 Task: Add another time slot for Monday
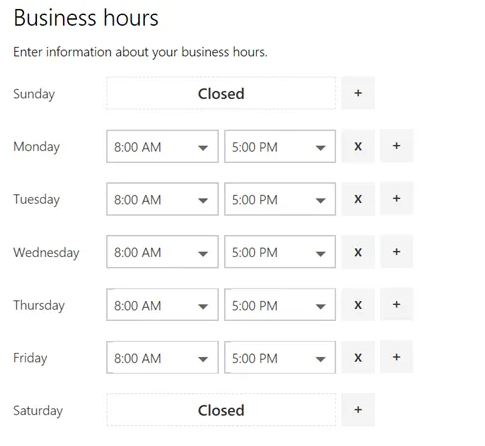(x=396, y=146)
